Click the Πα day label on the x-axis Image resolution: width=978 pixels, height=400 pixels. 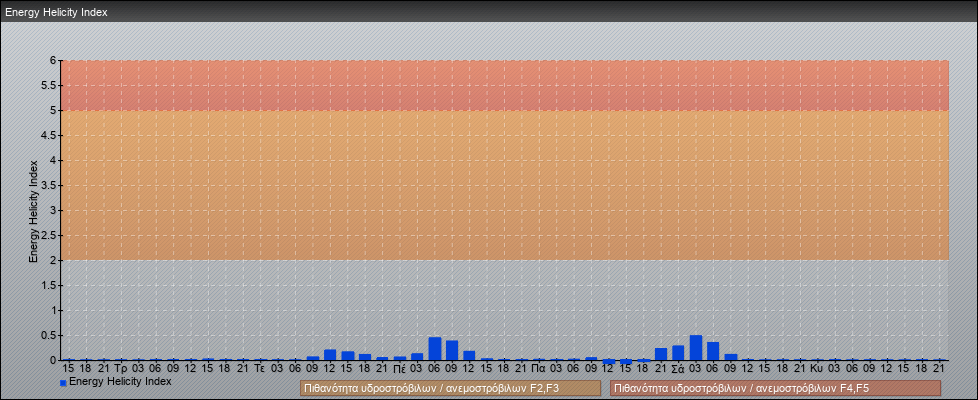(539, 369)
